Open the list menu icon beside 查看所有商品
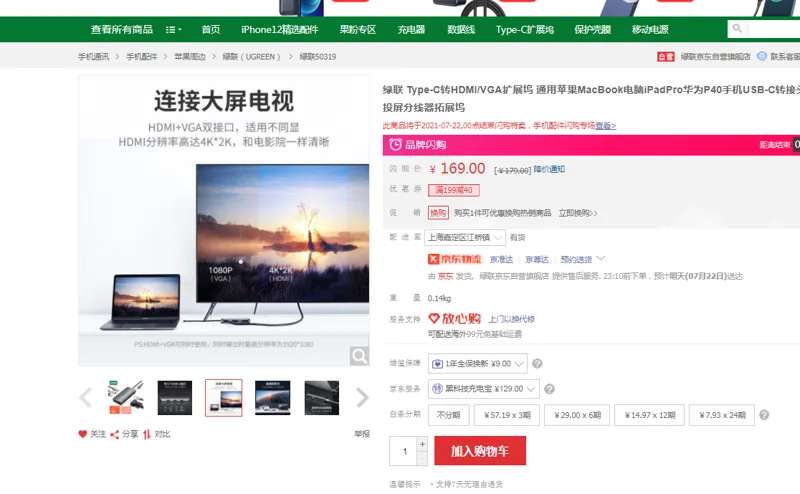This screenshot has height=494, width=800. click(x=173, y=30)
